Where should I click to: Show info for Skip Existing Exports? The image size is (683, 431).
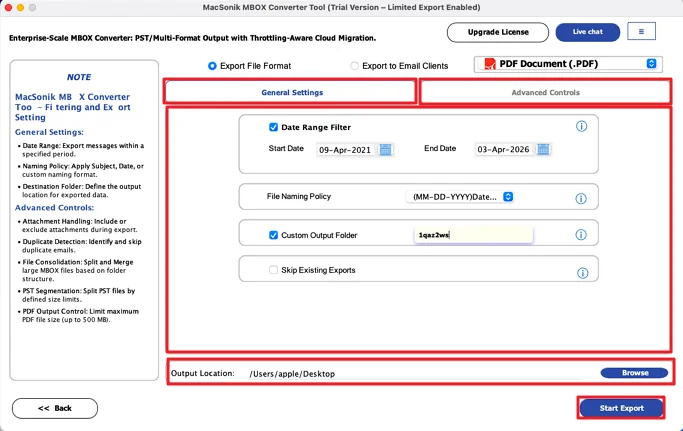582,273
